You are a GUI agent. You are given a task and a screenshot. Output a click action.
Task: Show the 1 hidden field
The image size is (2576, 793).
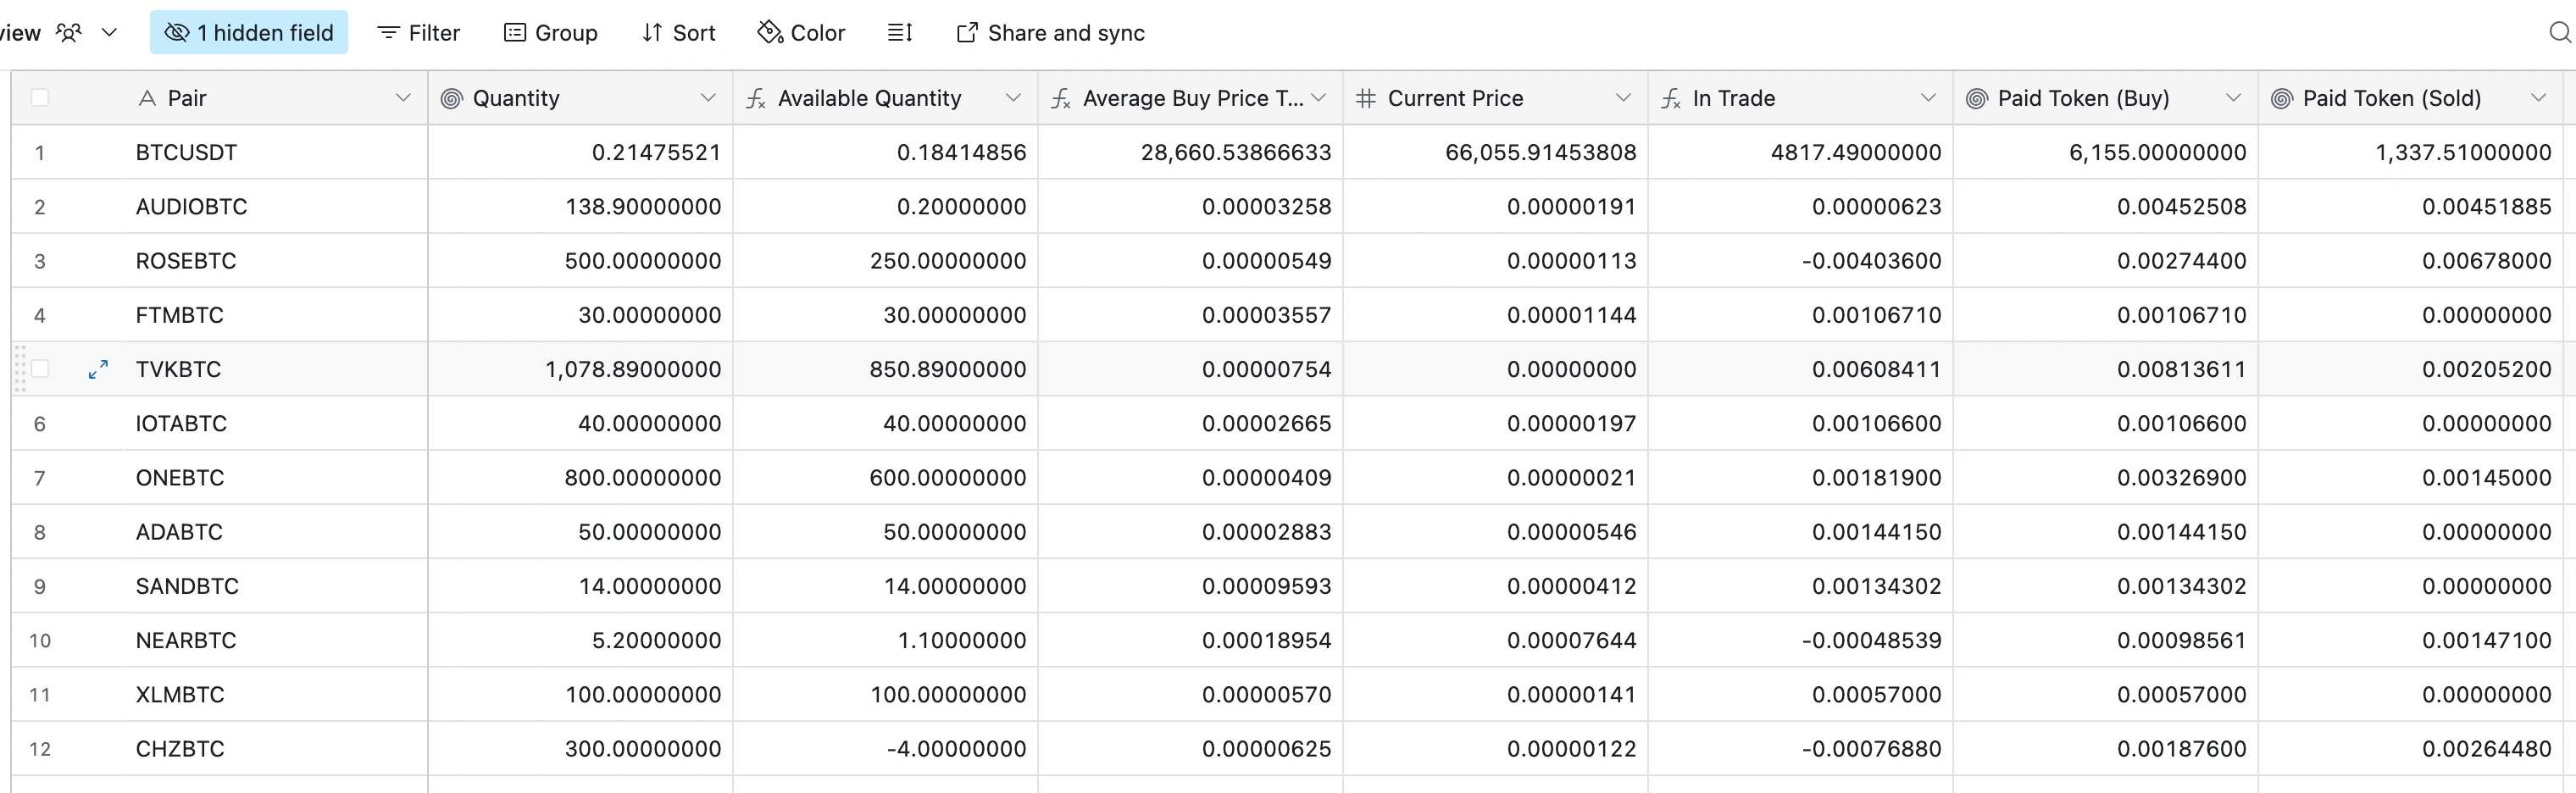[x=249, y=33]
